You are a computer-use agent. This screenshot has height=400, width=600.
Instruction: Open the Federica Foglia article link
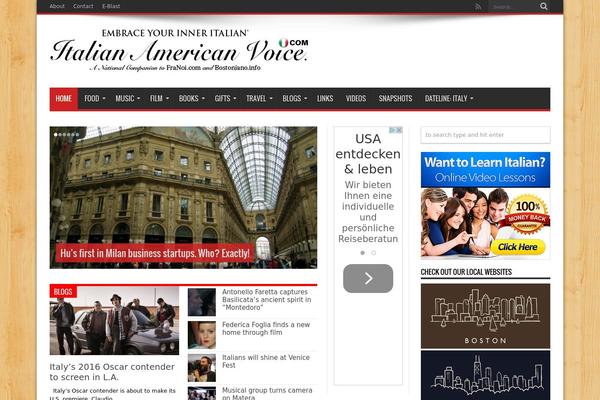pos(266,328)
